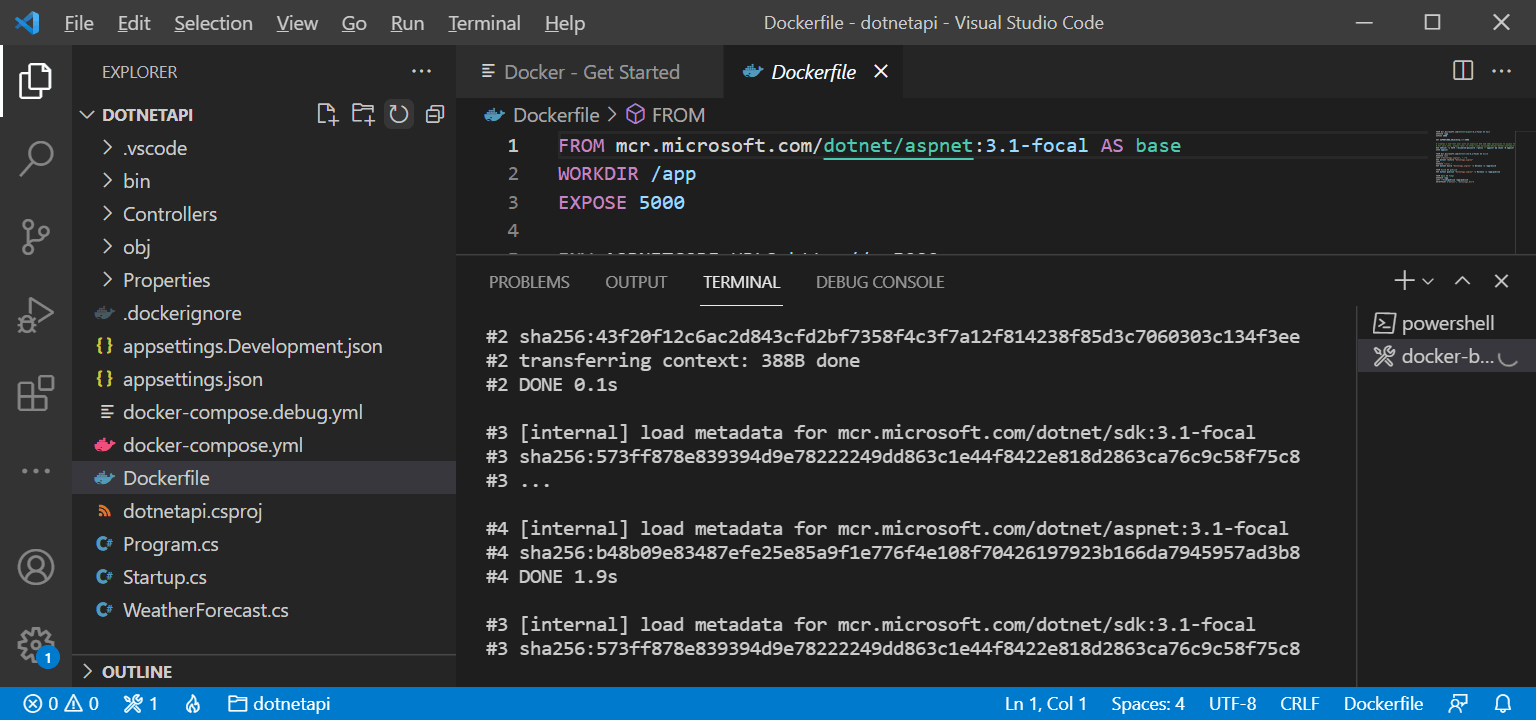Refresh the Explorer file tree
The height and width of the screenshot is (720, 1536).
(399, 114)
